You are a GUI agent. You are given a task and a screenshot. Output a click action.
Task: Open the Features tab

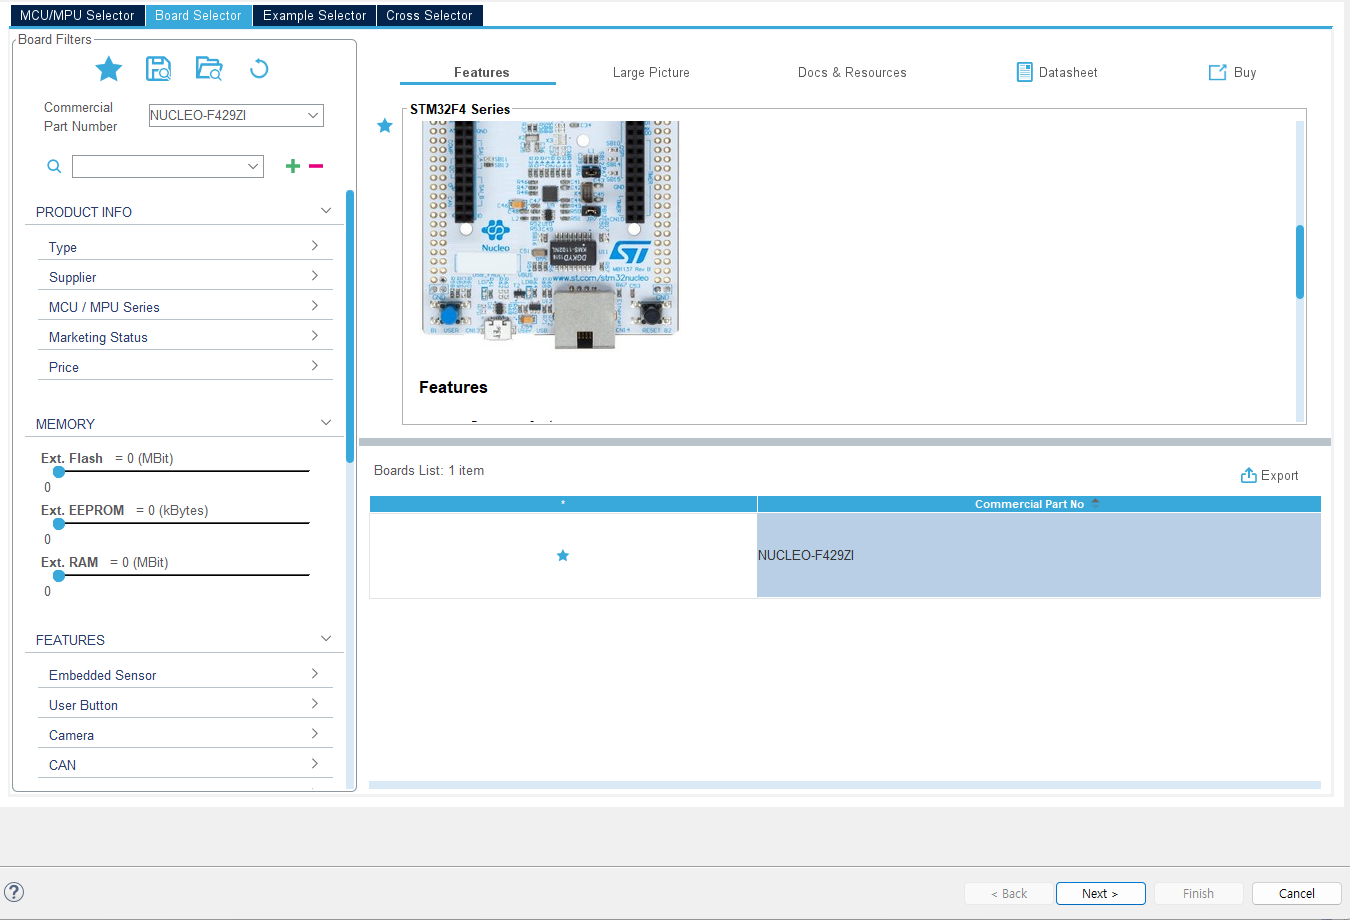tap(481, 72)
